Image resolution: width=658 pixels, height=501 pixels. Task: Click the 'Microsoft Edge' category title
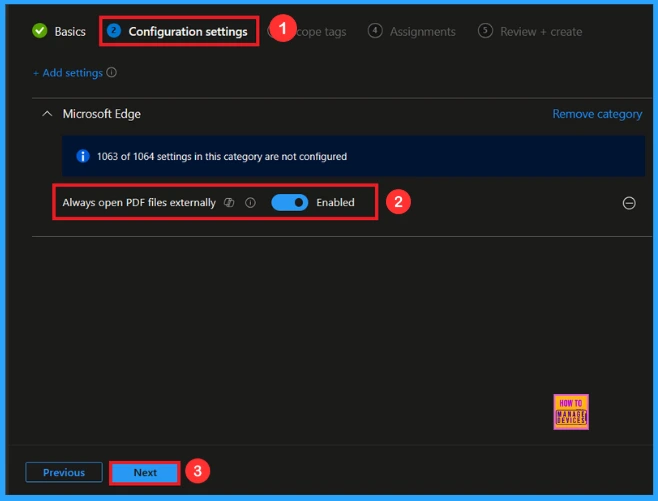(x=102, y=114)
